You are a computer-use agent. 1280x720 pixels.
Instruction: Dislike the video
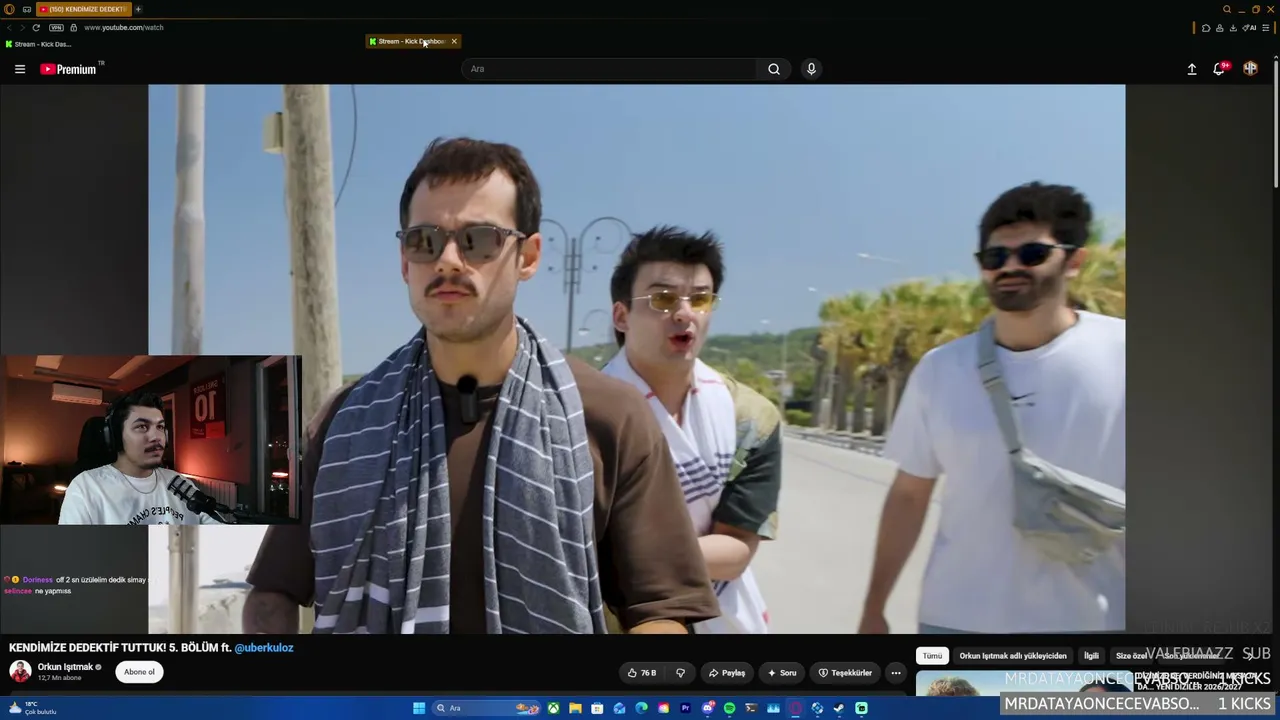pos(680,673)
